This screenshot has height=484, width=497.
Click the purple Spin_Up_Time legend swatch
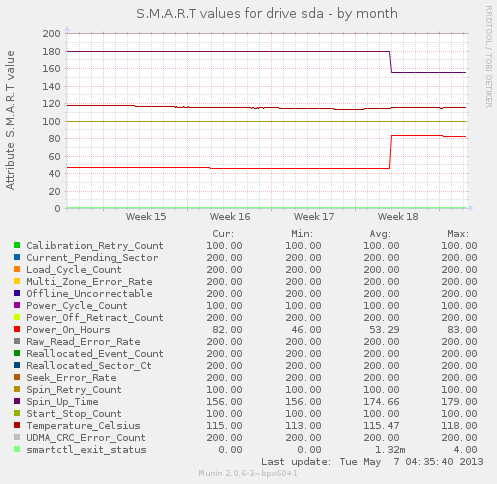coord(17,401)
